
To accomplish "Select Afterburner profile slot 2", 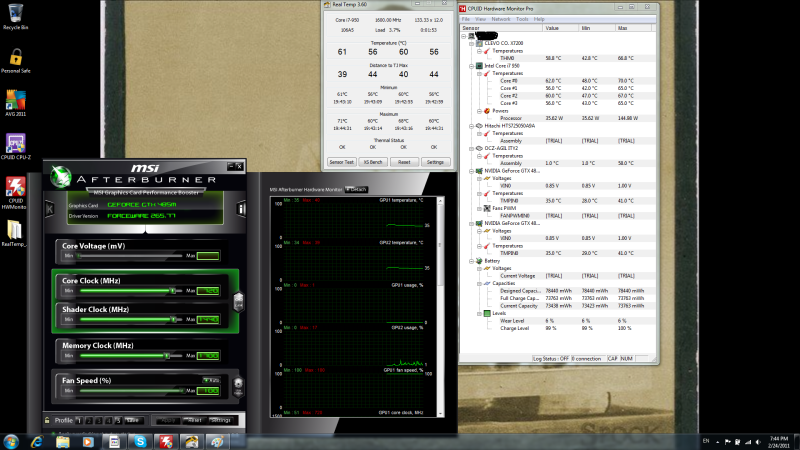I will tap(89, 420).
